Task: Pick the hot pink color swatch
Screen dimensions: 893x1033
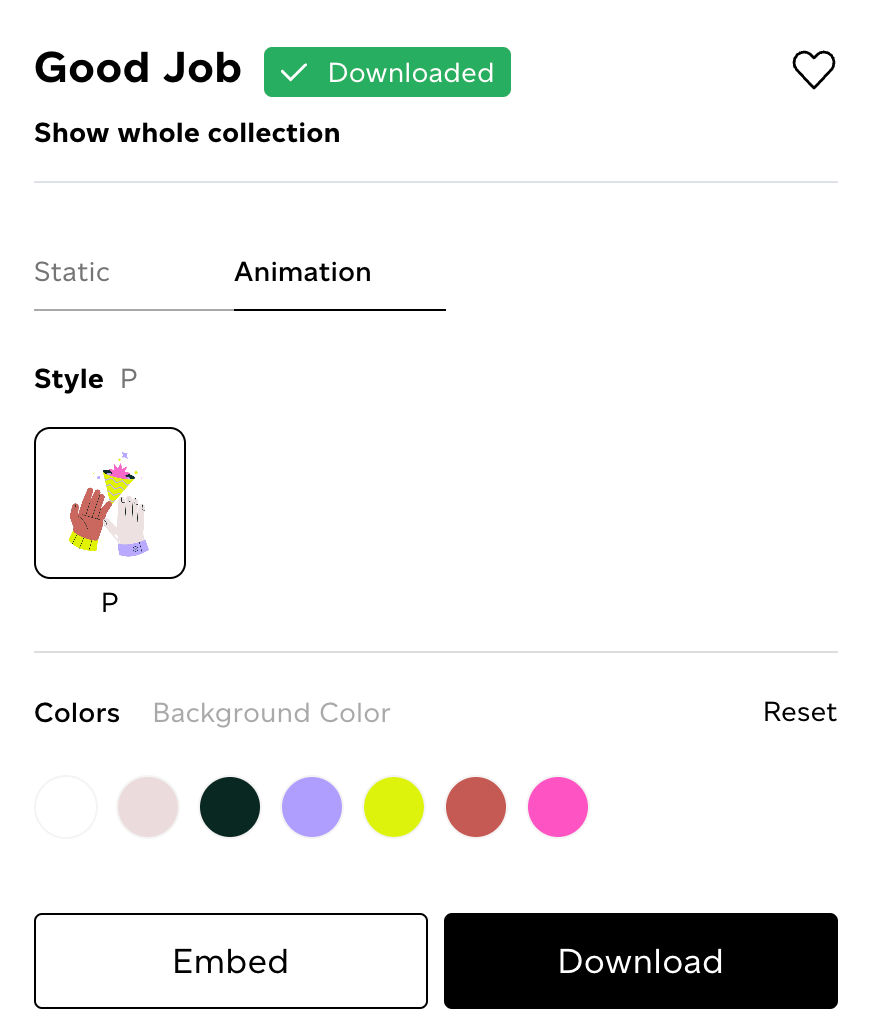Action: tap(558, 806)
